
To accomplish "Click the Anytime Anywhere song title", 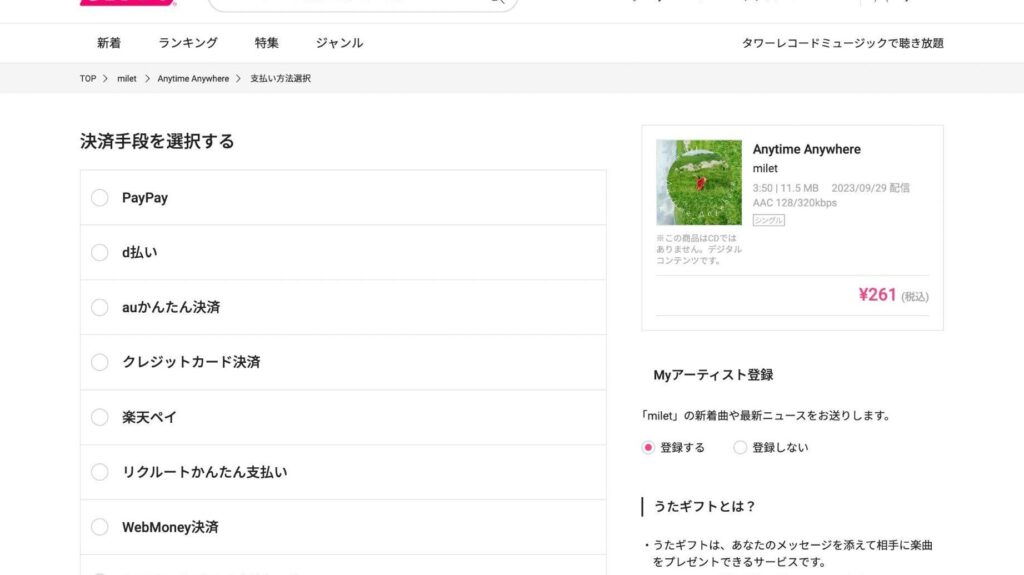I will click(807, 149).
